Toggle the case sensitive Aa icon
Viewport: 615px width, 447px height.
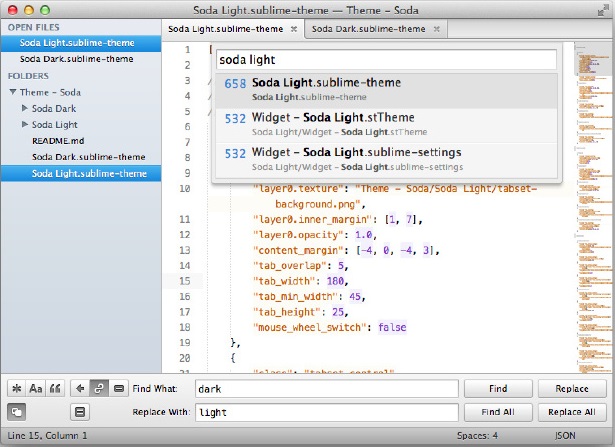(36, 389)
